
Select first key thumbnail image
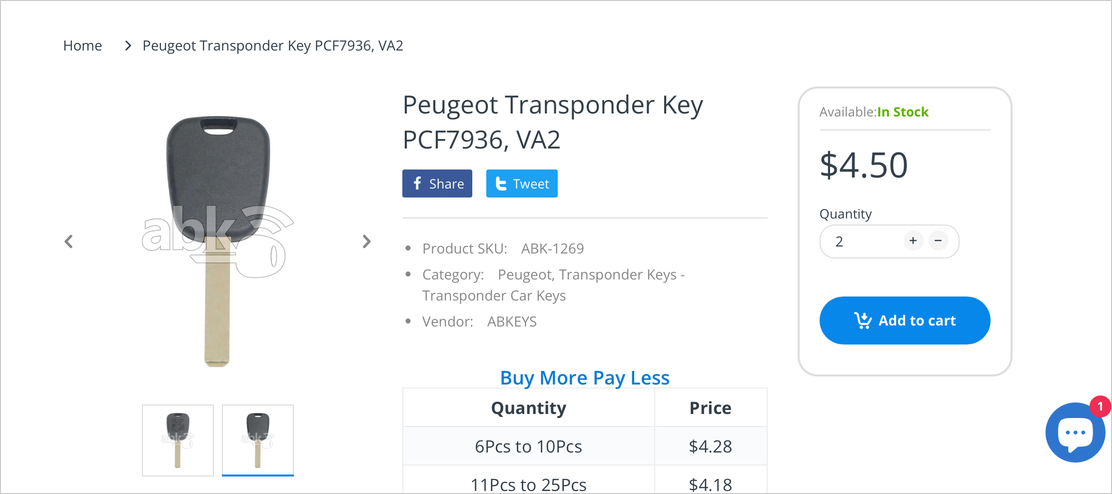click(x=178, y=440)
